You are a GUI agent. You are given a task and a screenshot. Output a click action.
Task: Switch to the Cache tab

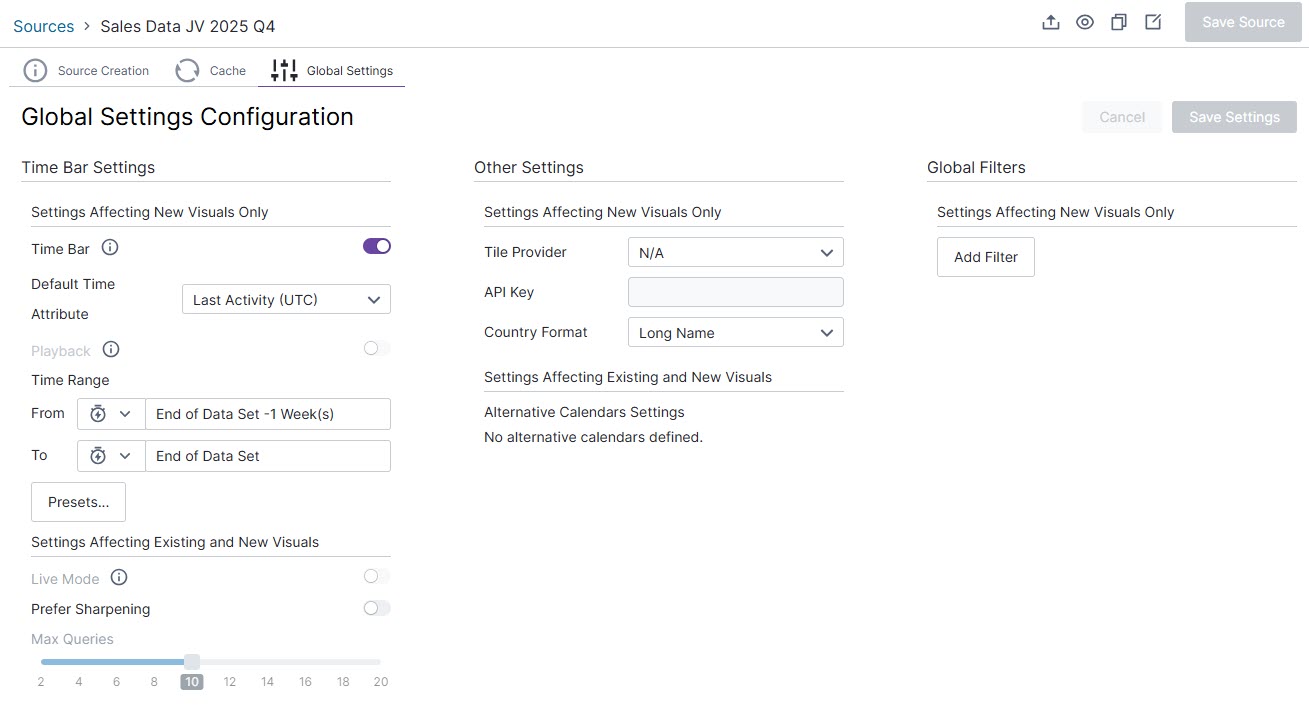[210, 70]
